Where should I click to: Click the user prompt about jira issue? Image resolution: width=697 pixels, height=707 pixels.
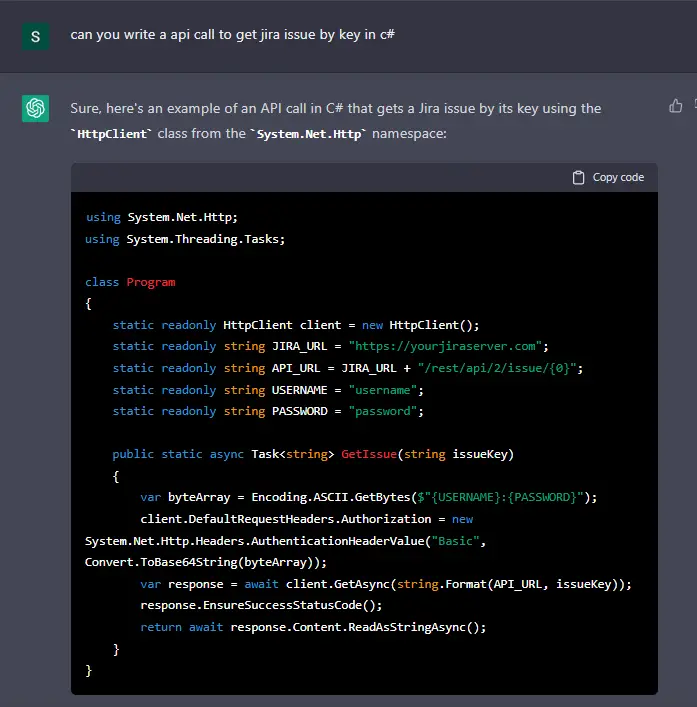click(233, 35)
